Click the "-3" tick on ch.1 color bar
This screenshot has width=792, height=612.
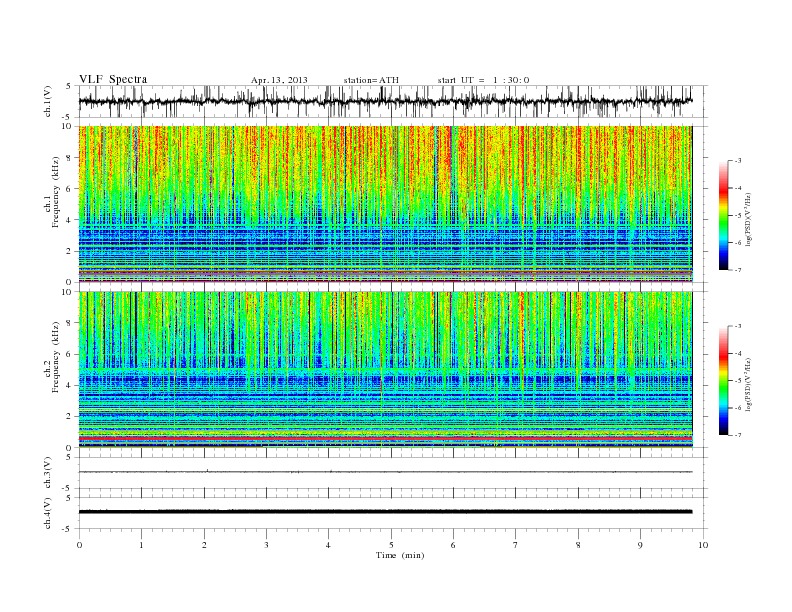[x=738, y=161]
